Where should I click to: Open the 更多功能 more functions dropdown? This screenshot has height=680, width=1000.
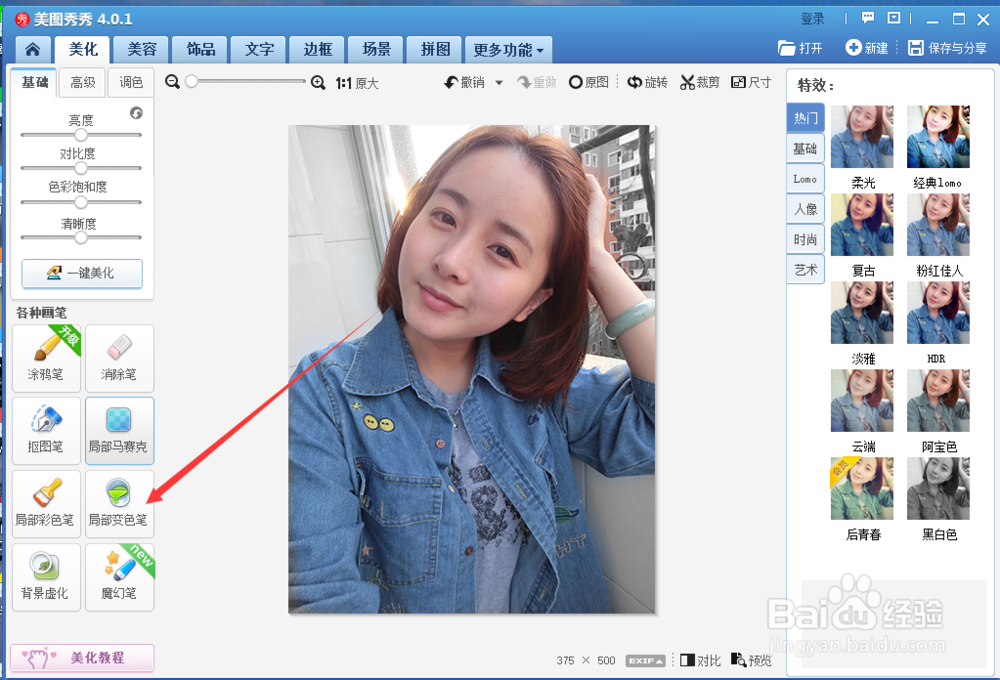click(508, 48)
